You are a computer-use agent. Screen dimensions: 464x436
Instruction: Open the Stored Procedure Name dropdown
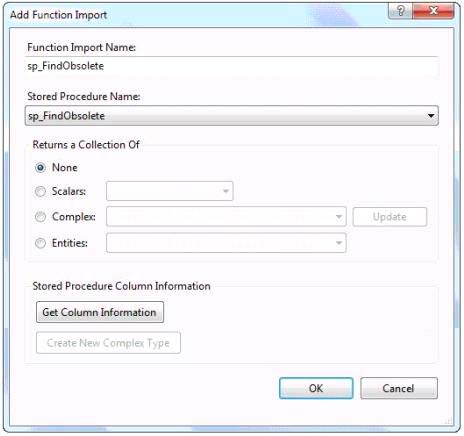(231, 116)
